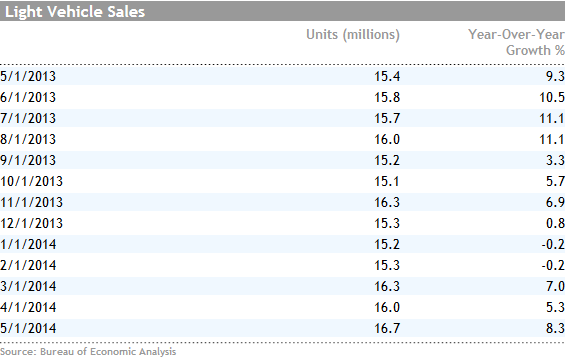Click the 8/1/2013 date cell

(x=28, y=139)
